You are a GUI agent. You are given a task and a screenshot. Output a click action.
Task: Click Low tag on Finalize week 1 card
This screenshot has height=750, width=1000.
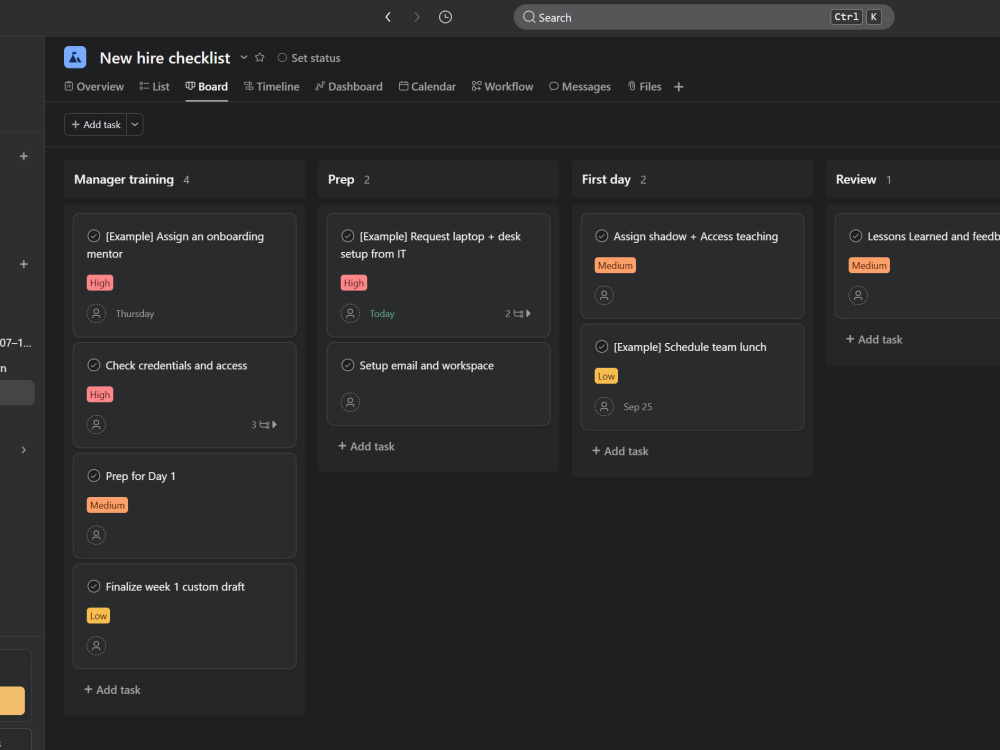tap(98, 616)
